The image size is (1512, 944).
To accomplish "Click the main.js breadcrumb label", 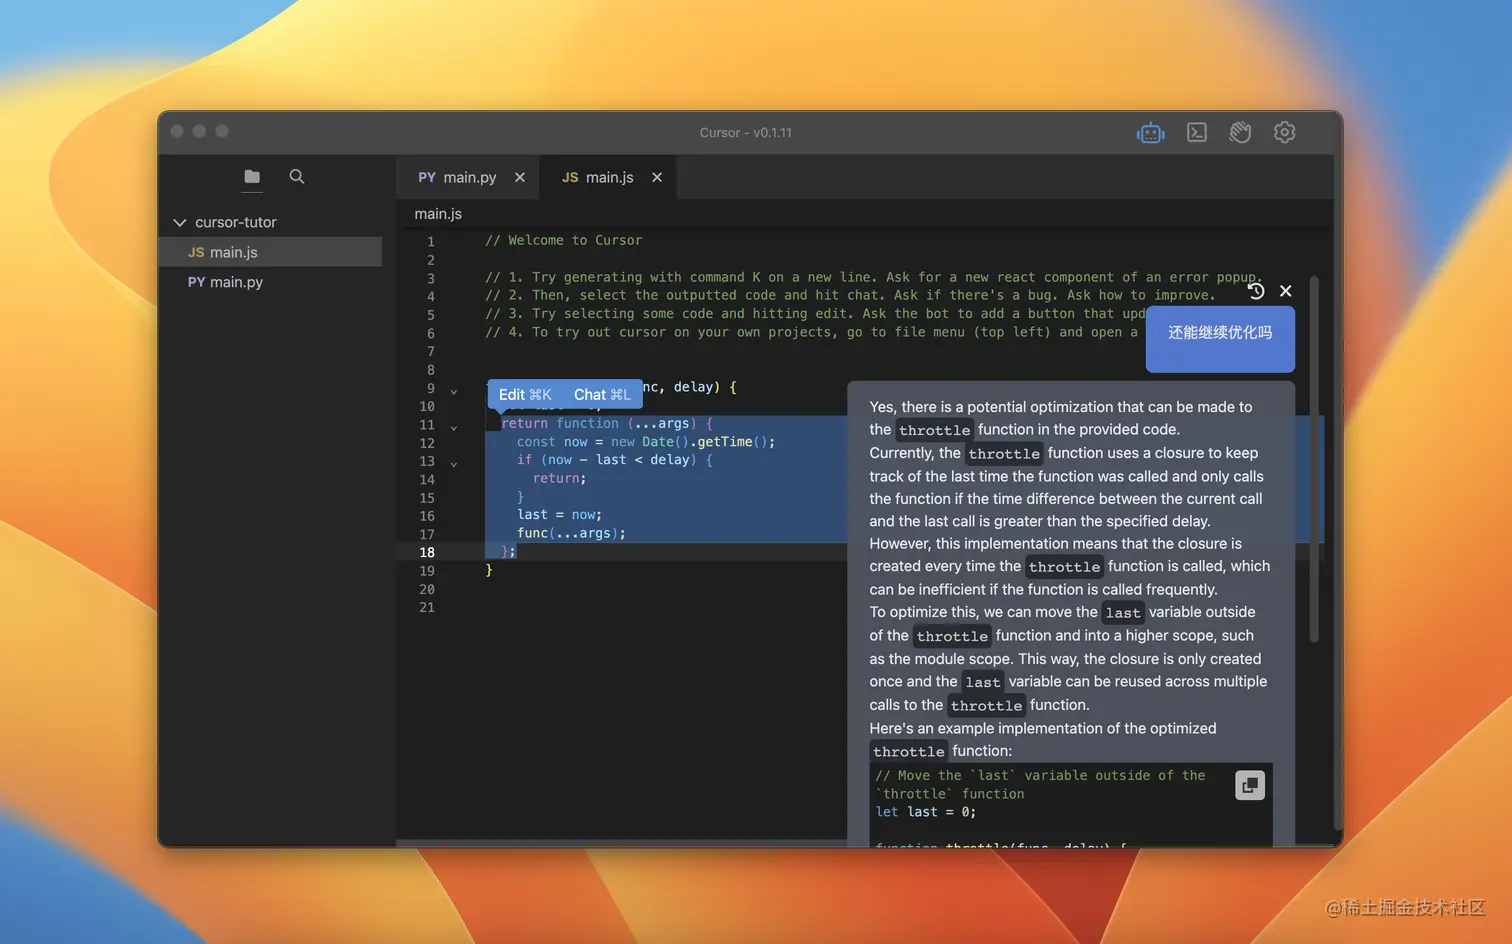I will (438, 214).
